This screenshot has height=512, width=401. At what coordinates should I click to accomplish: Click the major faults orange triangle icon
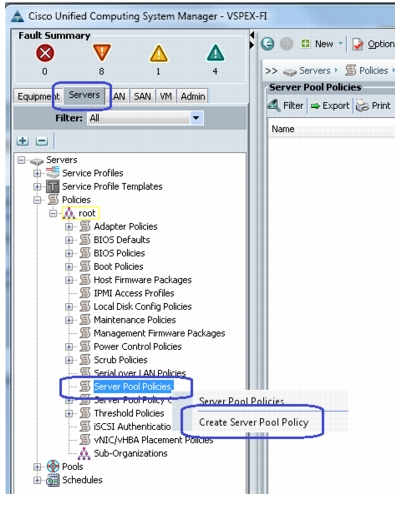click(102, 53)
